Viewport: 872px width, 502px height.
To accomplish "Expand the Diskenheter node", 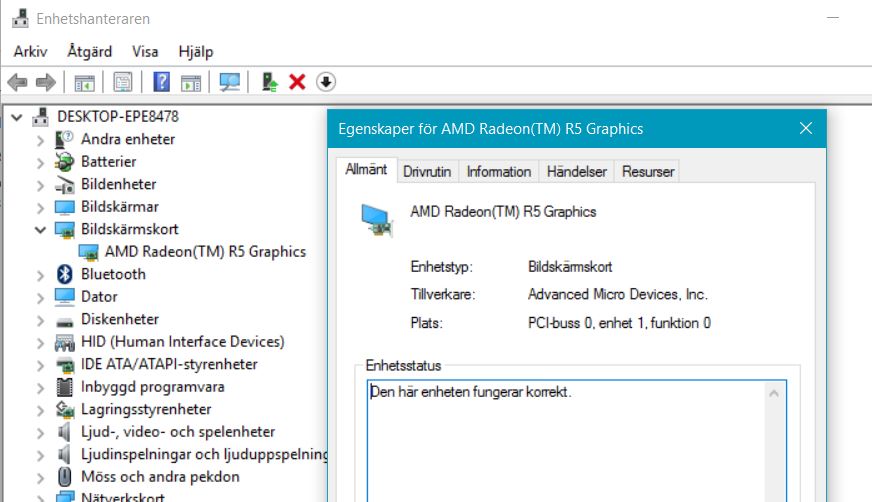I will coord(40,320).
